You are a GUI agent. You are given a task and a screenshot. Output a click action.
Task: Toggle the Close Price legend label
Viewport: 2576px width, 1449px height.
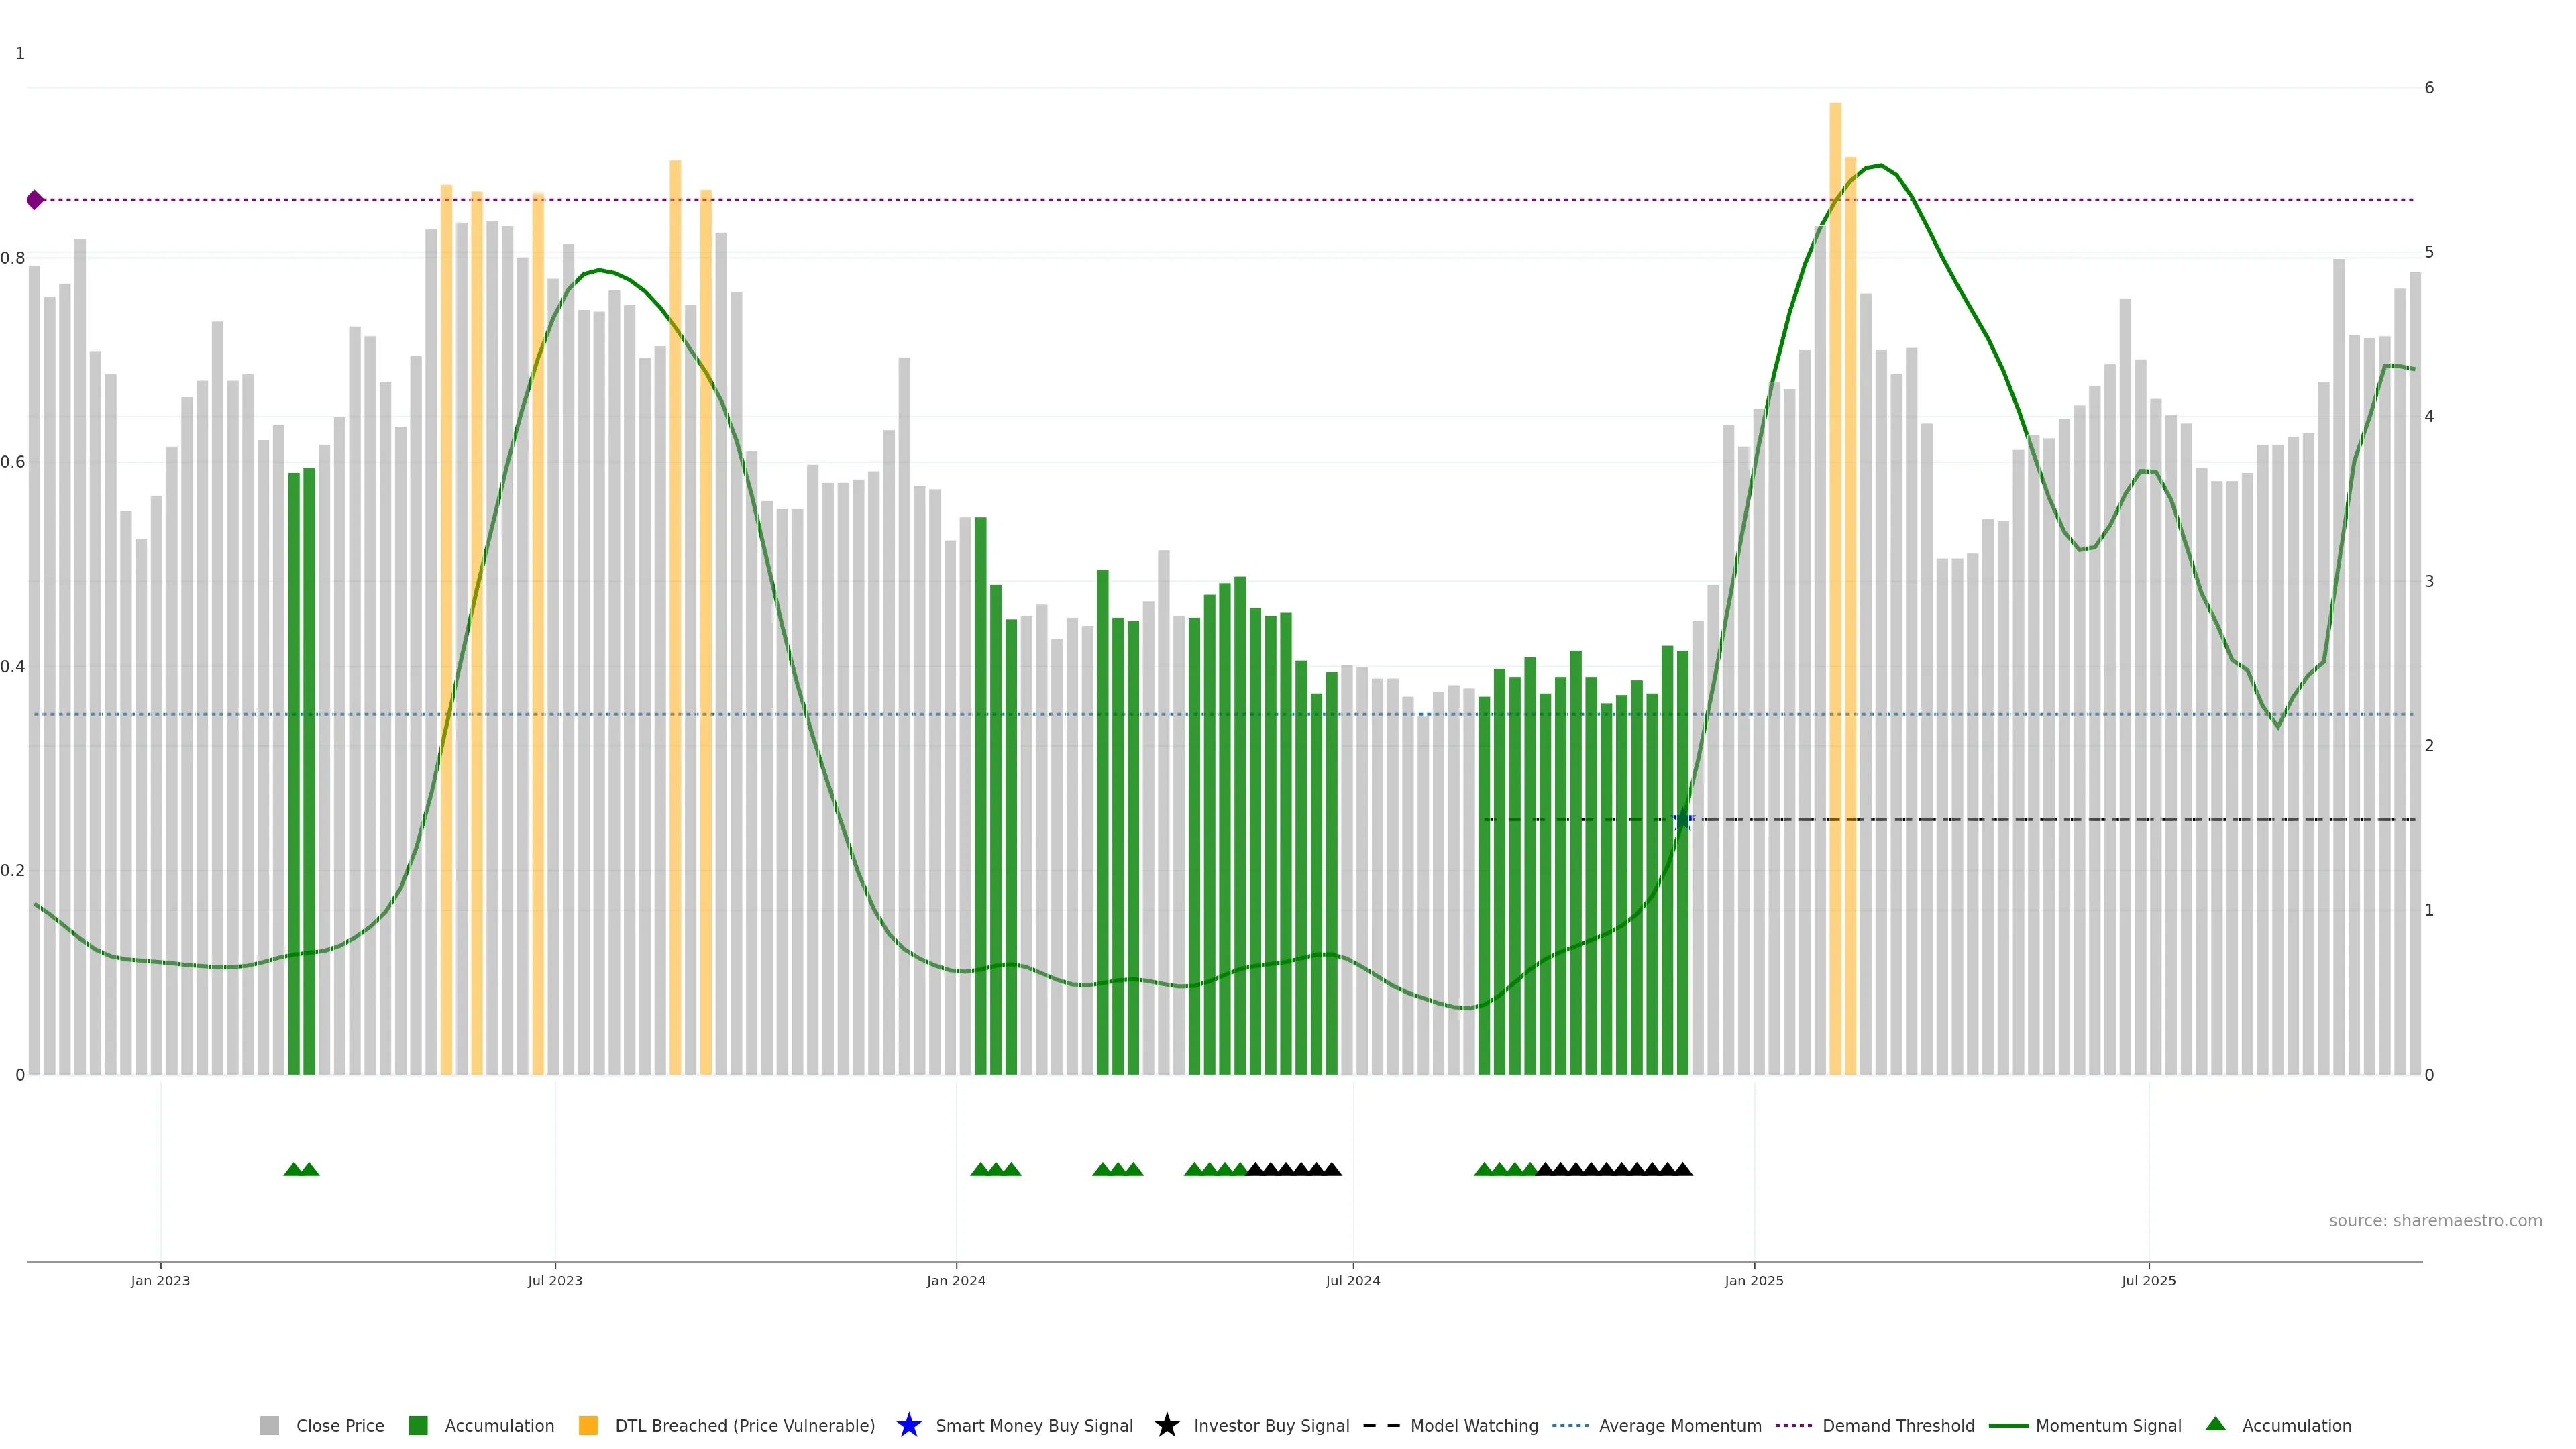pos(340,1426)
